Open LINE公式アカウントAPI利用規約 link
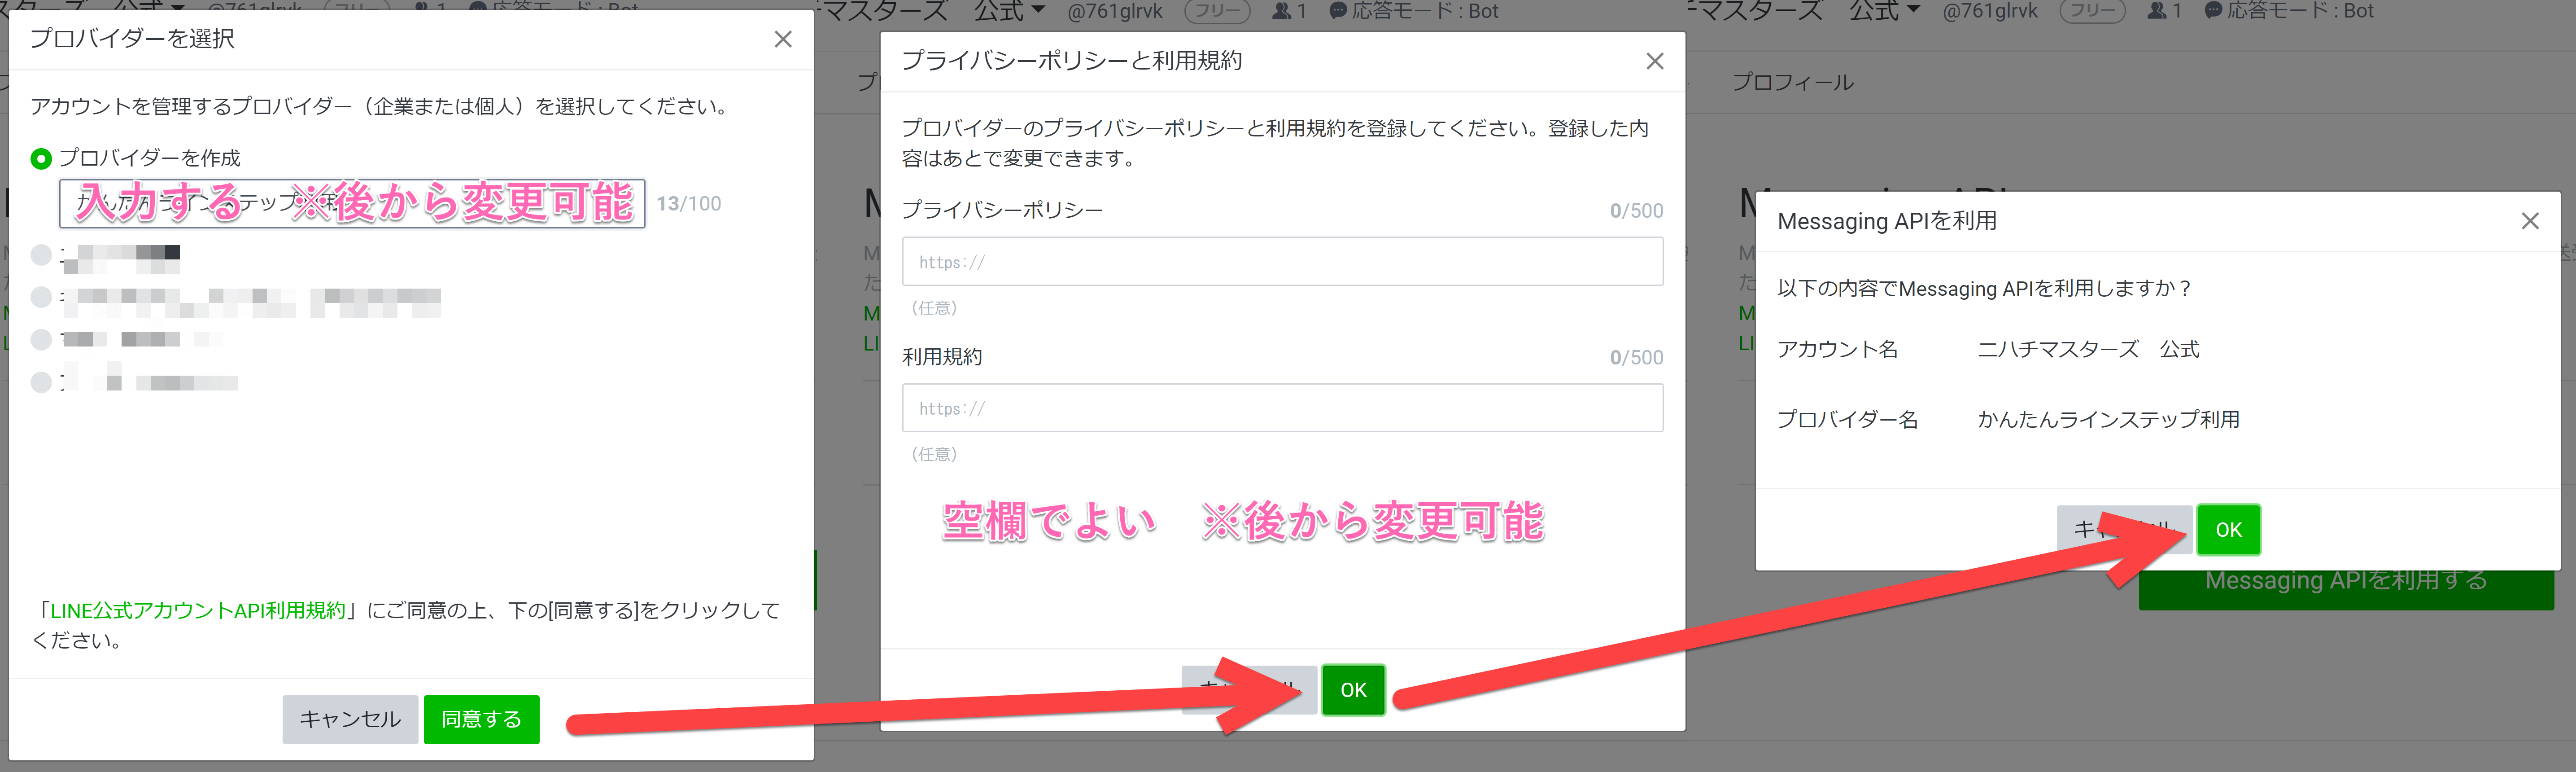The image size is (2576, 772). (197, 610)
